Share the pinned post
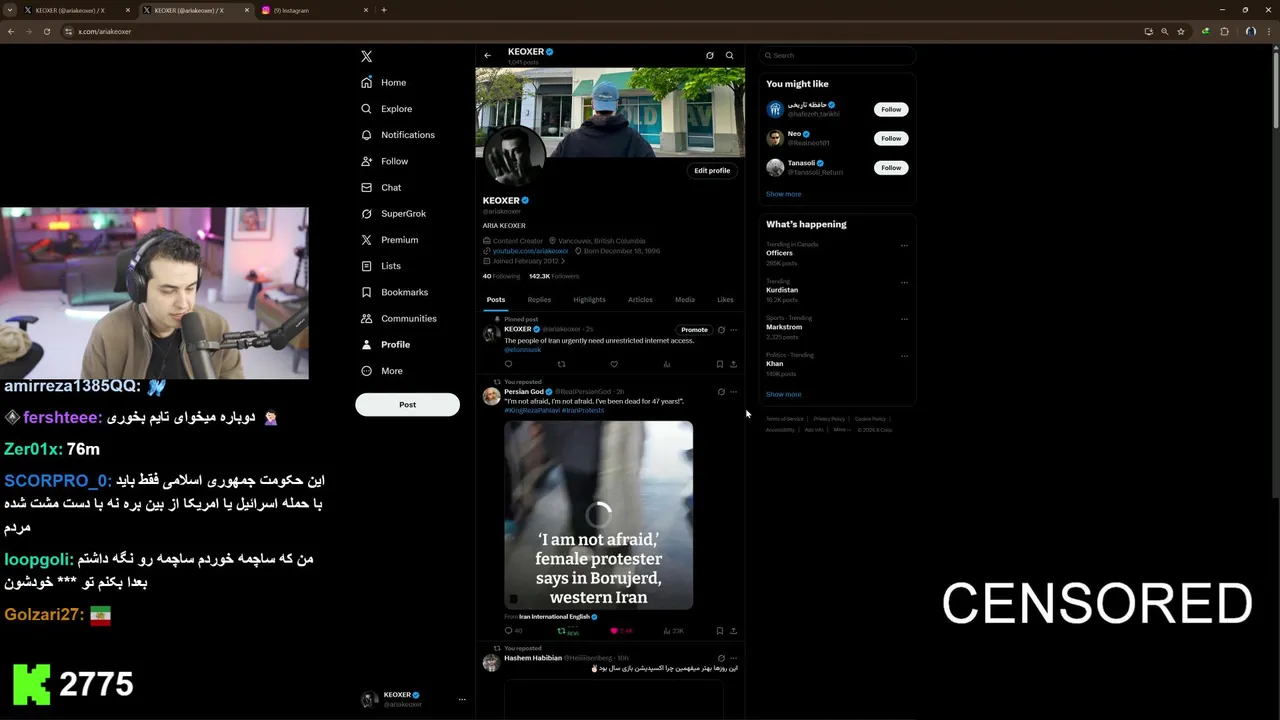1280x720 pixels. (x=733, y=364)
